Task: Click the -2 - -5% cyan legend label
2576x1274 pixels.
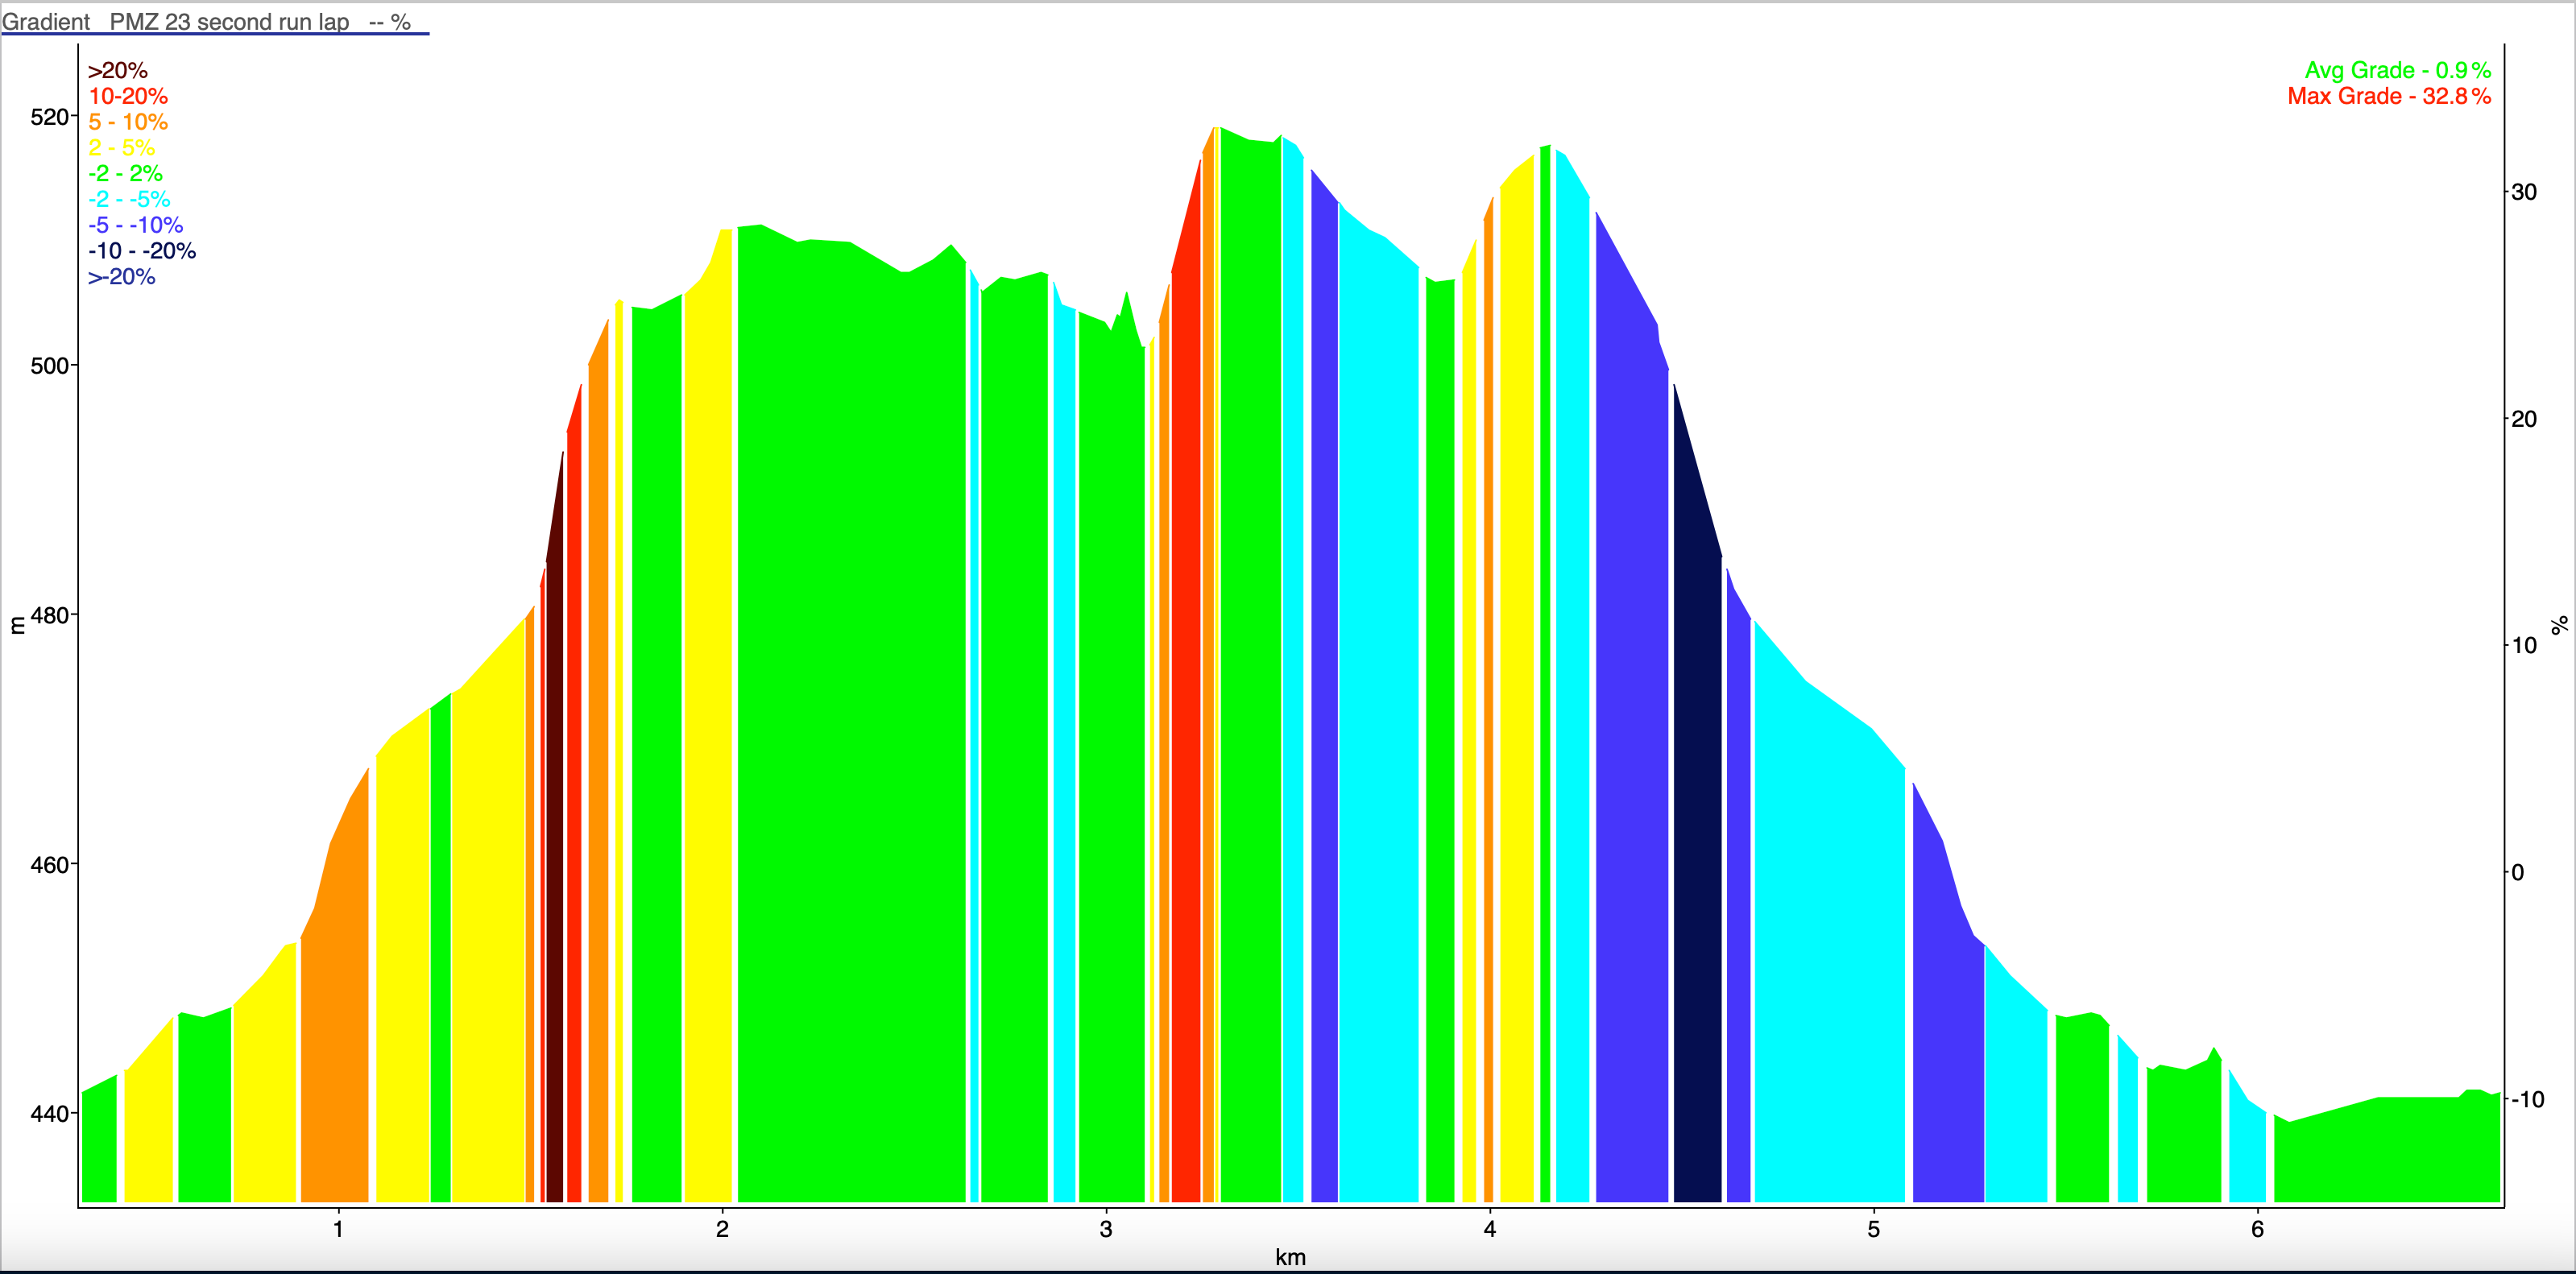Action: click(129, 200)
